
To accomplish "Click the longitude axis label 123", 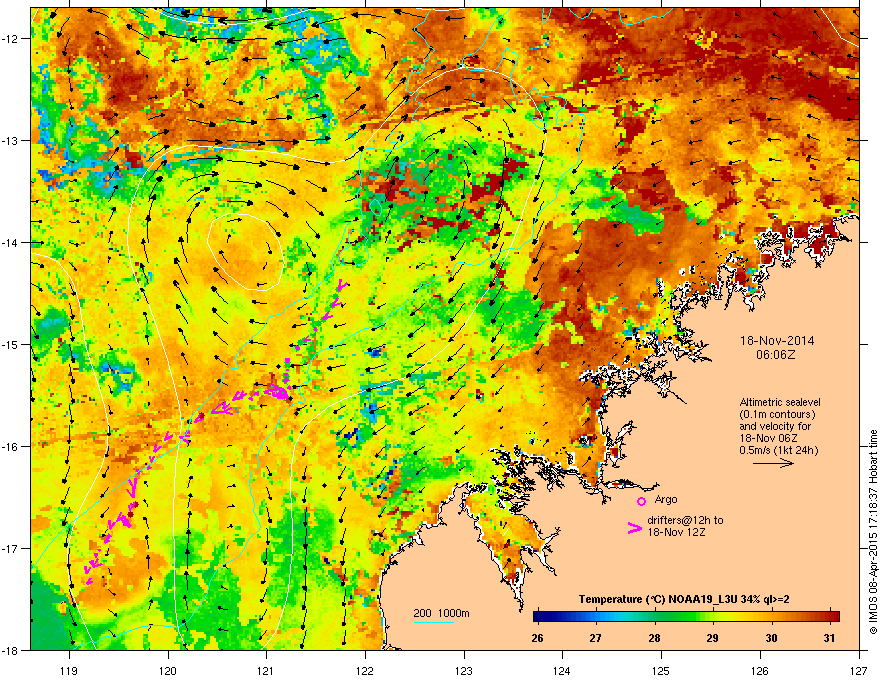I will [464, 670].
